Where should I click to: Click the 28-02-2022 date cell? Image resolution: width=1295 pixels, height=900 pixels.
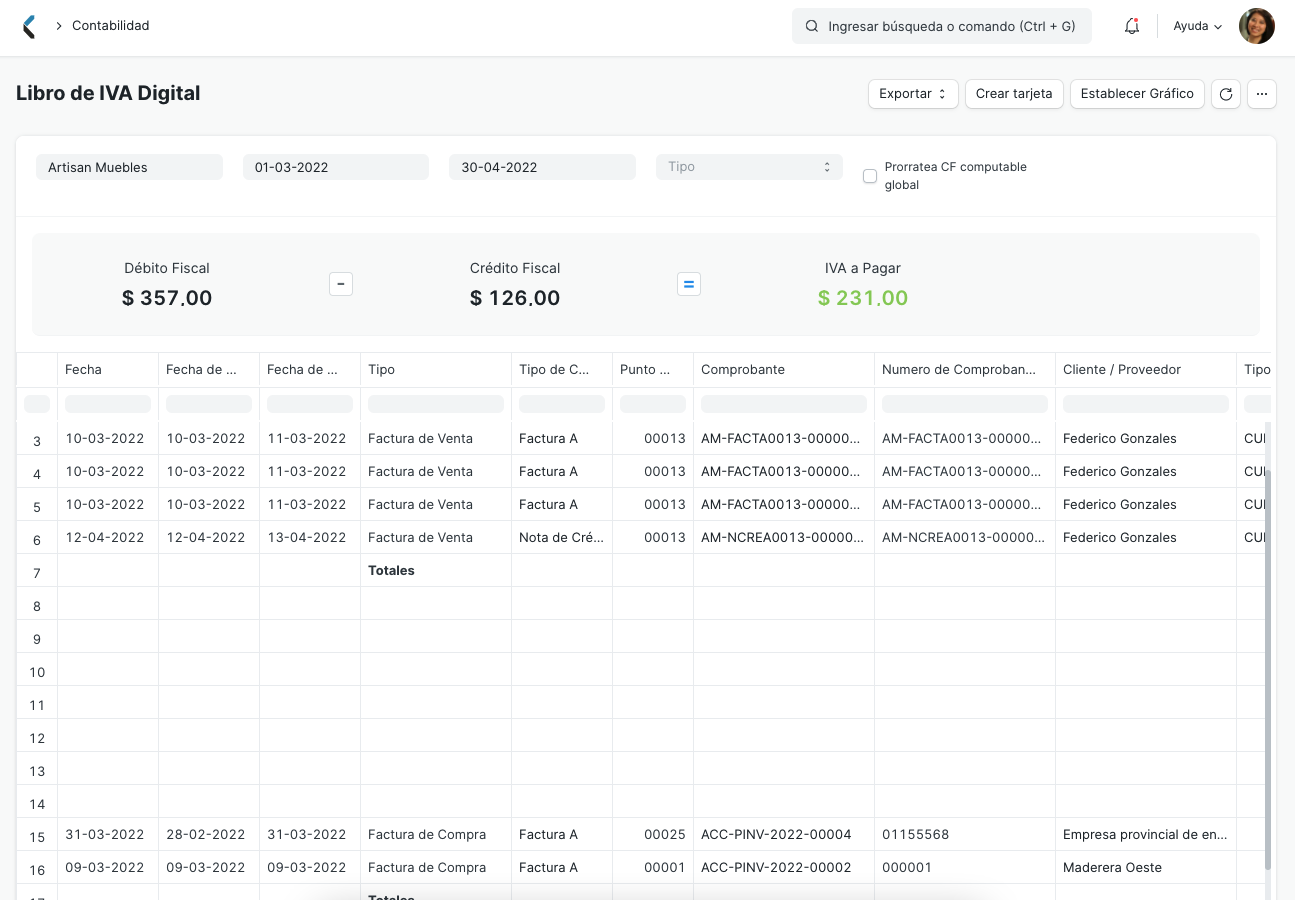point(209,835)
